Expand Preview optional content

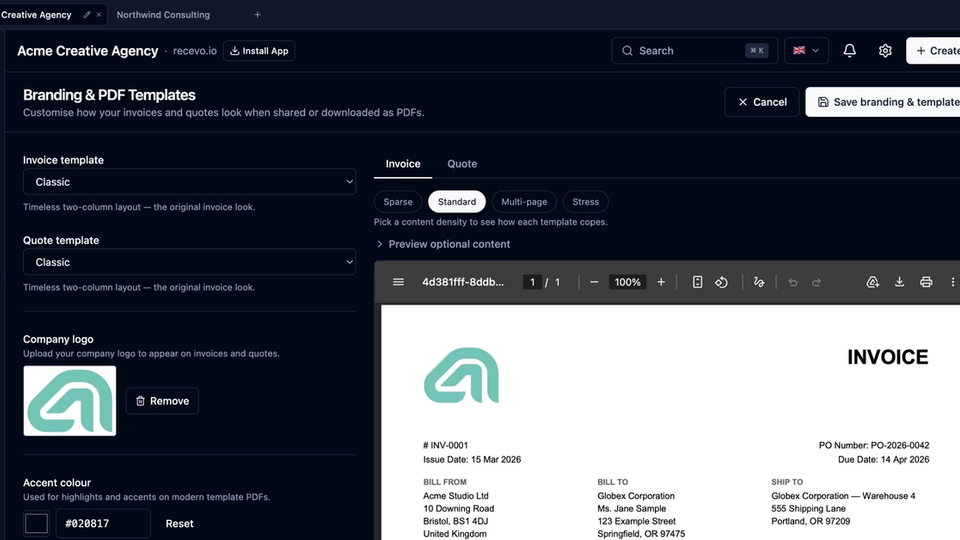coord(443,244)
